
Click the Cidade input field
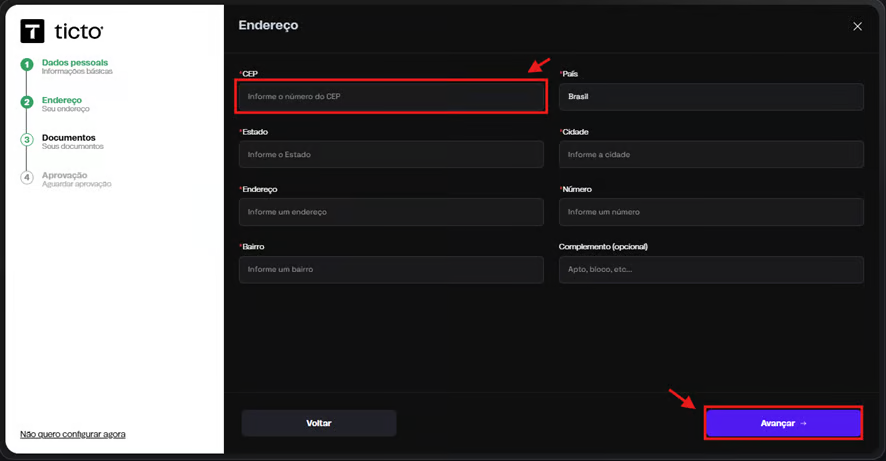coord(710,154)
